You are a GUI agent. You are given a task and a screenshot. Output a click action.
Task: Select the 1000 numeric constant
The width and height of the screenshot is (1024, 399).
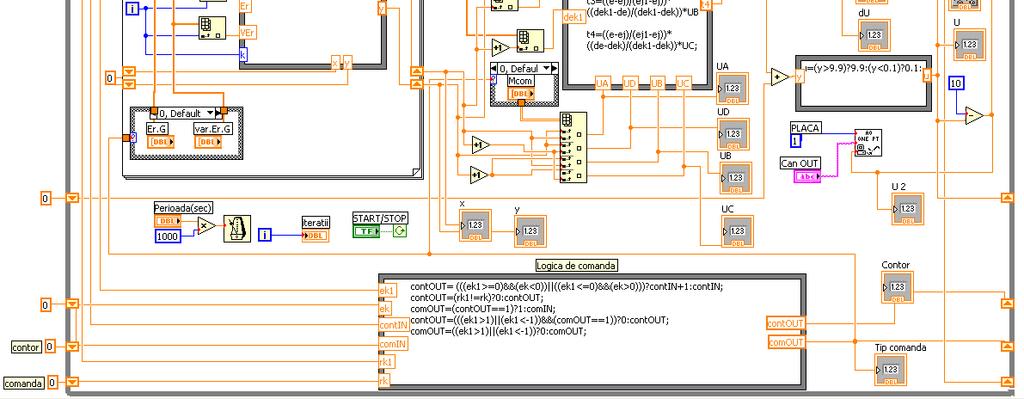click(x=168, y=236)
